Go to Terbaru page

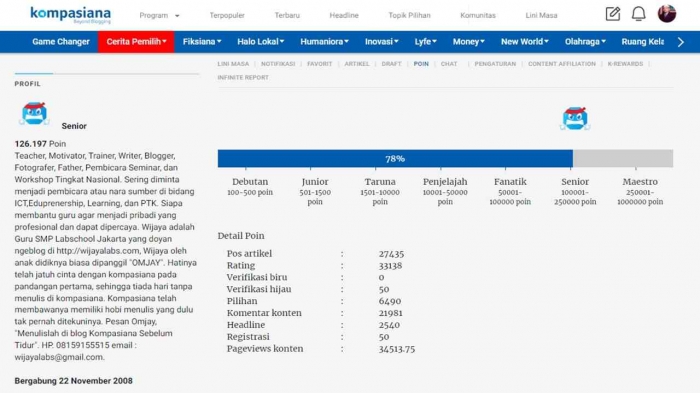287,16
